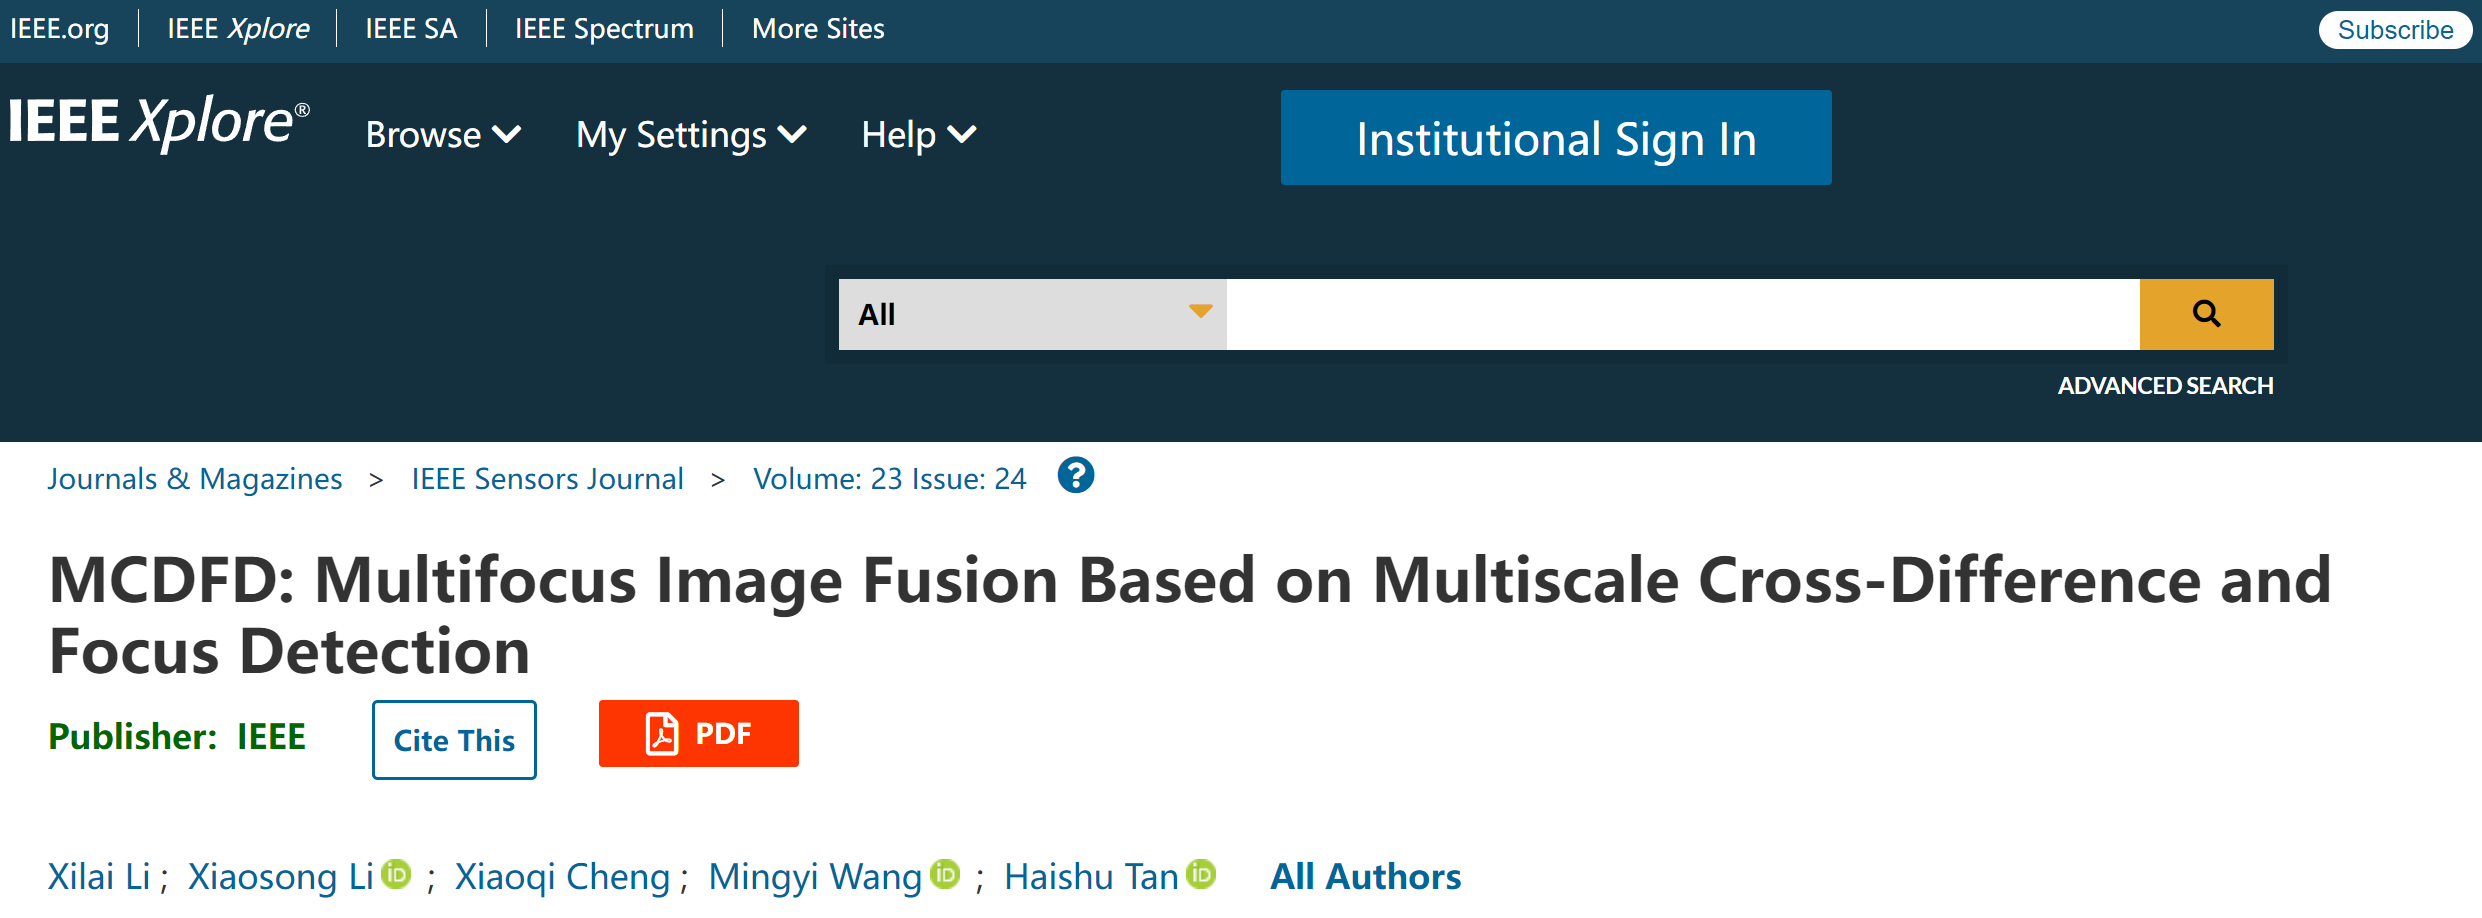Open the IEEE Spectrum site link
The height and width of the screenshot is (918, 2482).
[x=604, y=29]
